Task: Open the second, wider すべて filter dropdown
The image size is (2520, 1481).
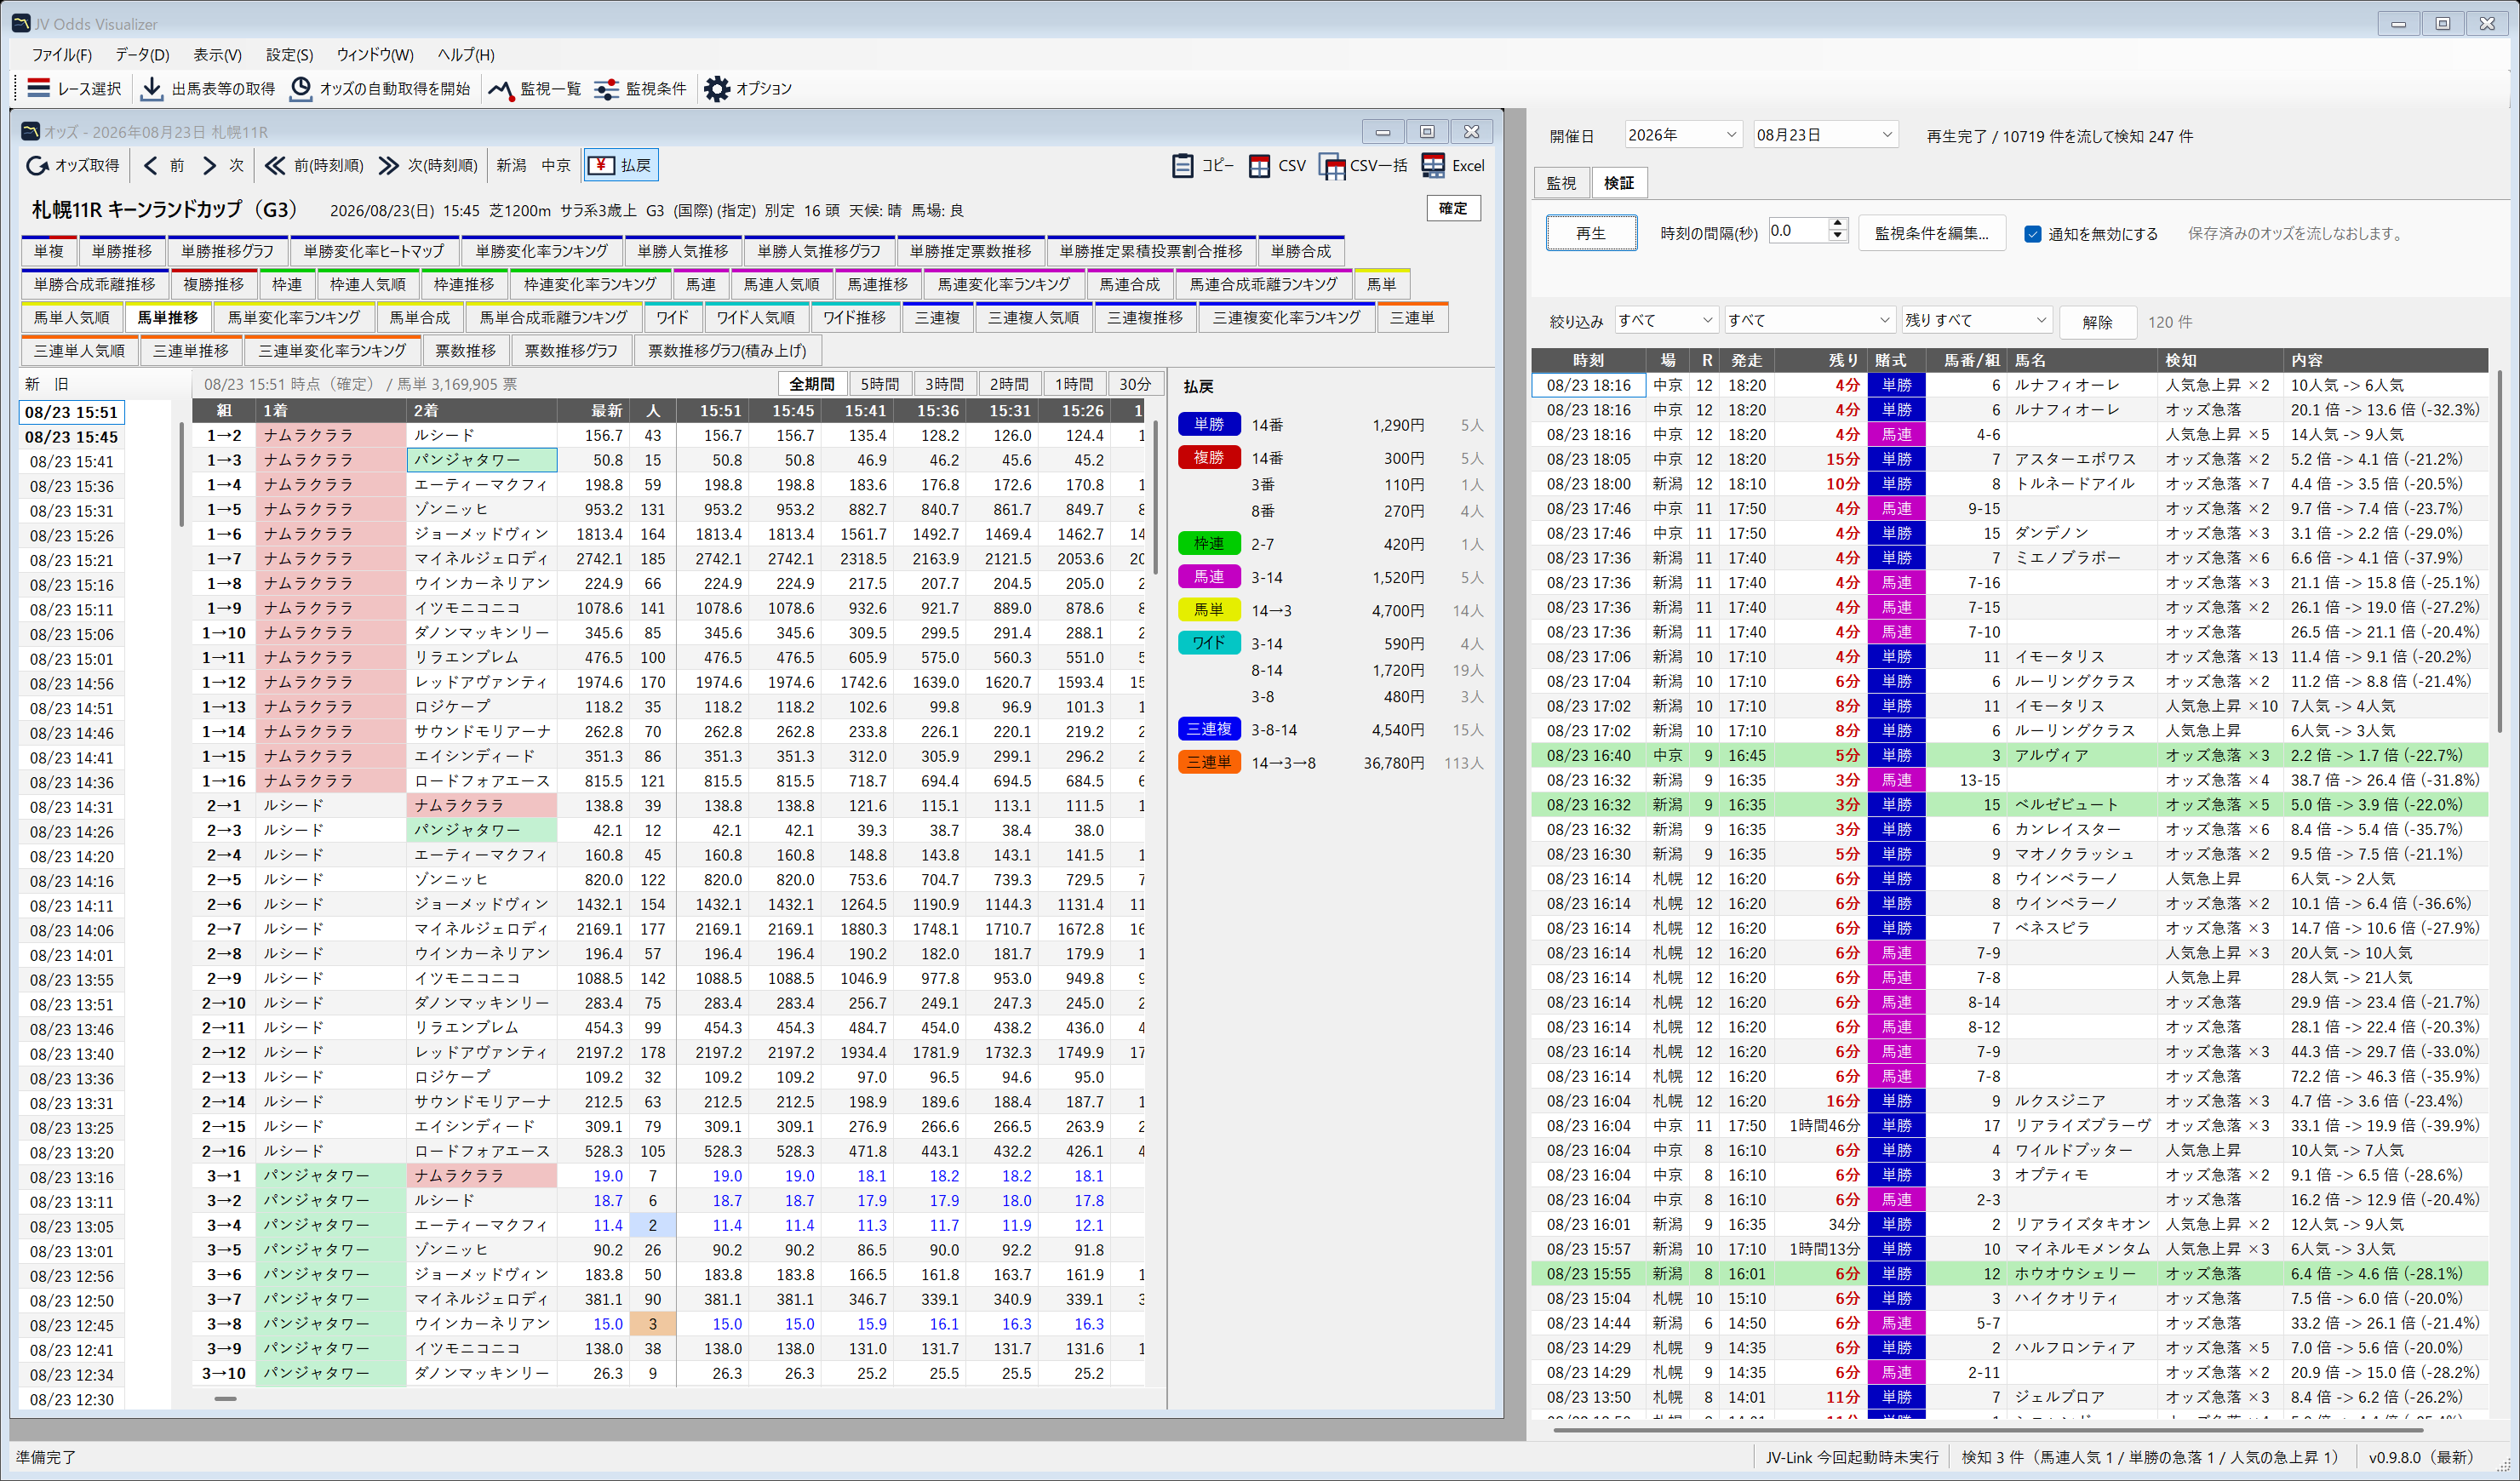Action: pos(1810,320)
